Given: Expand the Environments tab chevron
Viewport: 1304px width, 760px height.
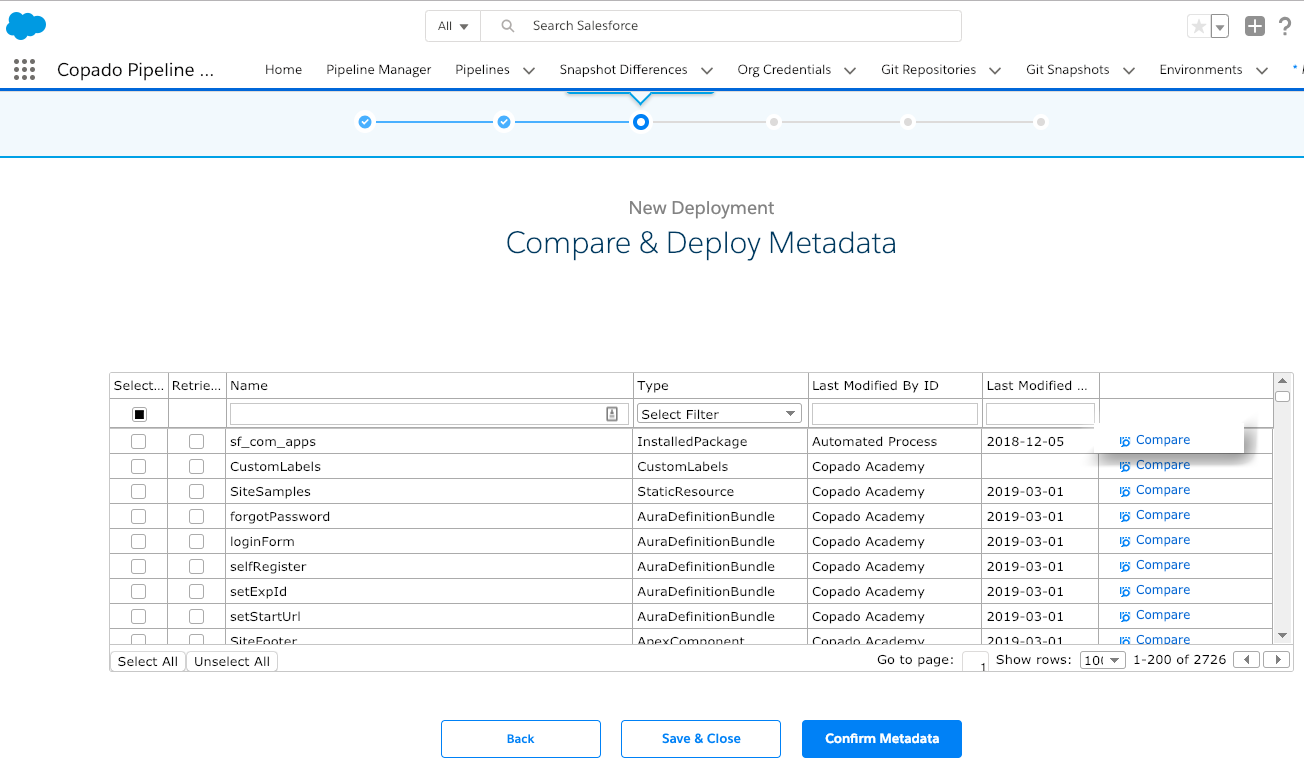Looking at the screenshot, I should [x=1262, y=70].
